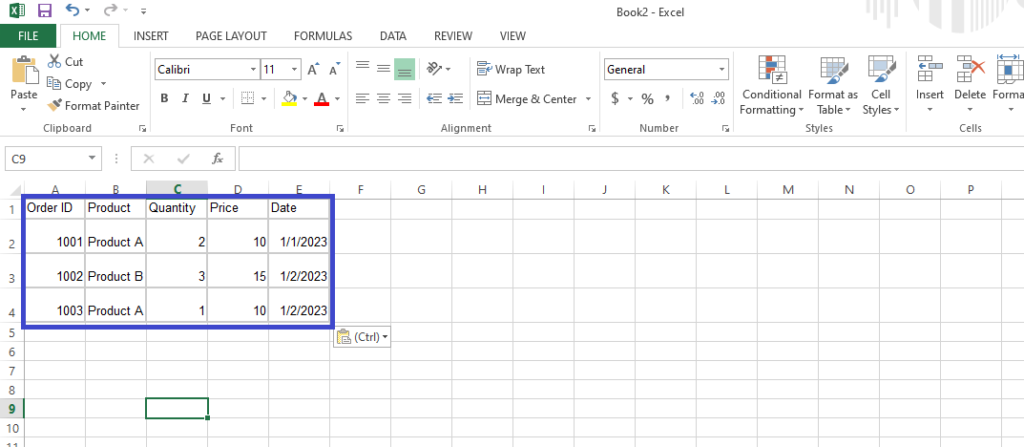Switch to the FORMULAS tab
Image resolution: width=1024 pixels, height=447 pixels.
[323, 36]
